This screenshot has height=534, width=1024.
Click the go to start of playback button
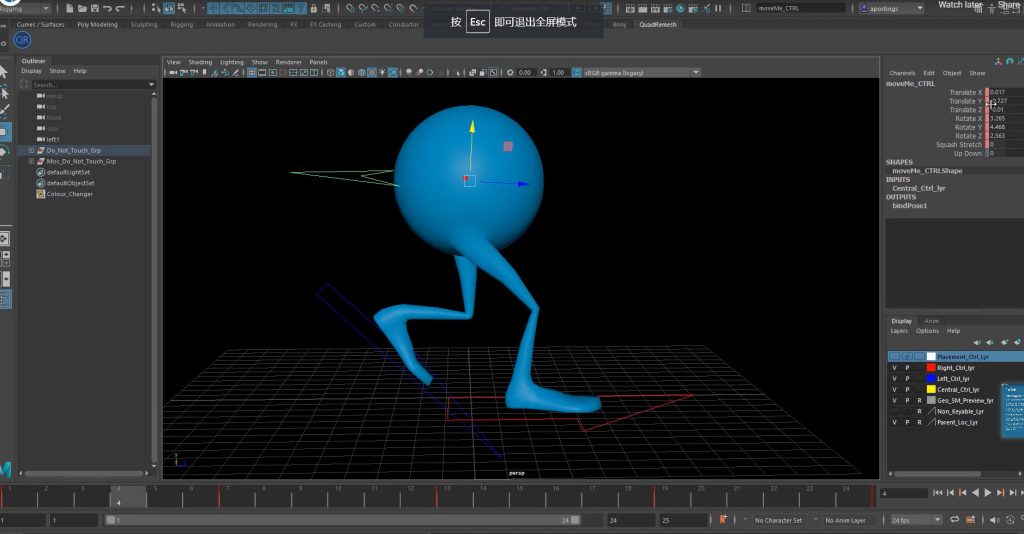[x=937, y=493]
